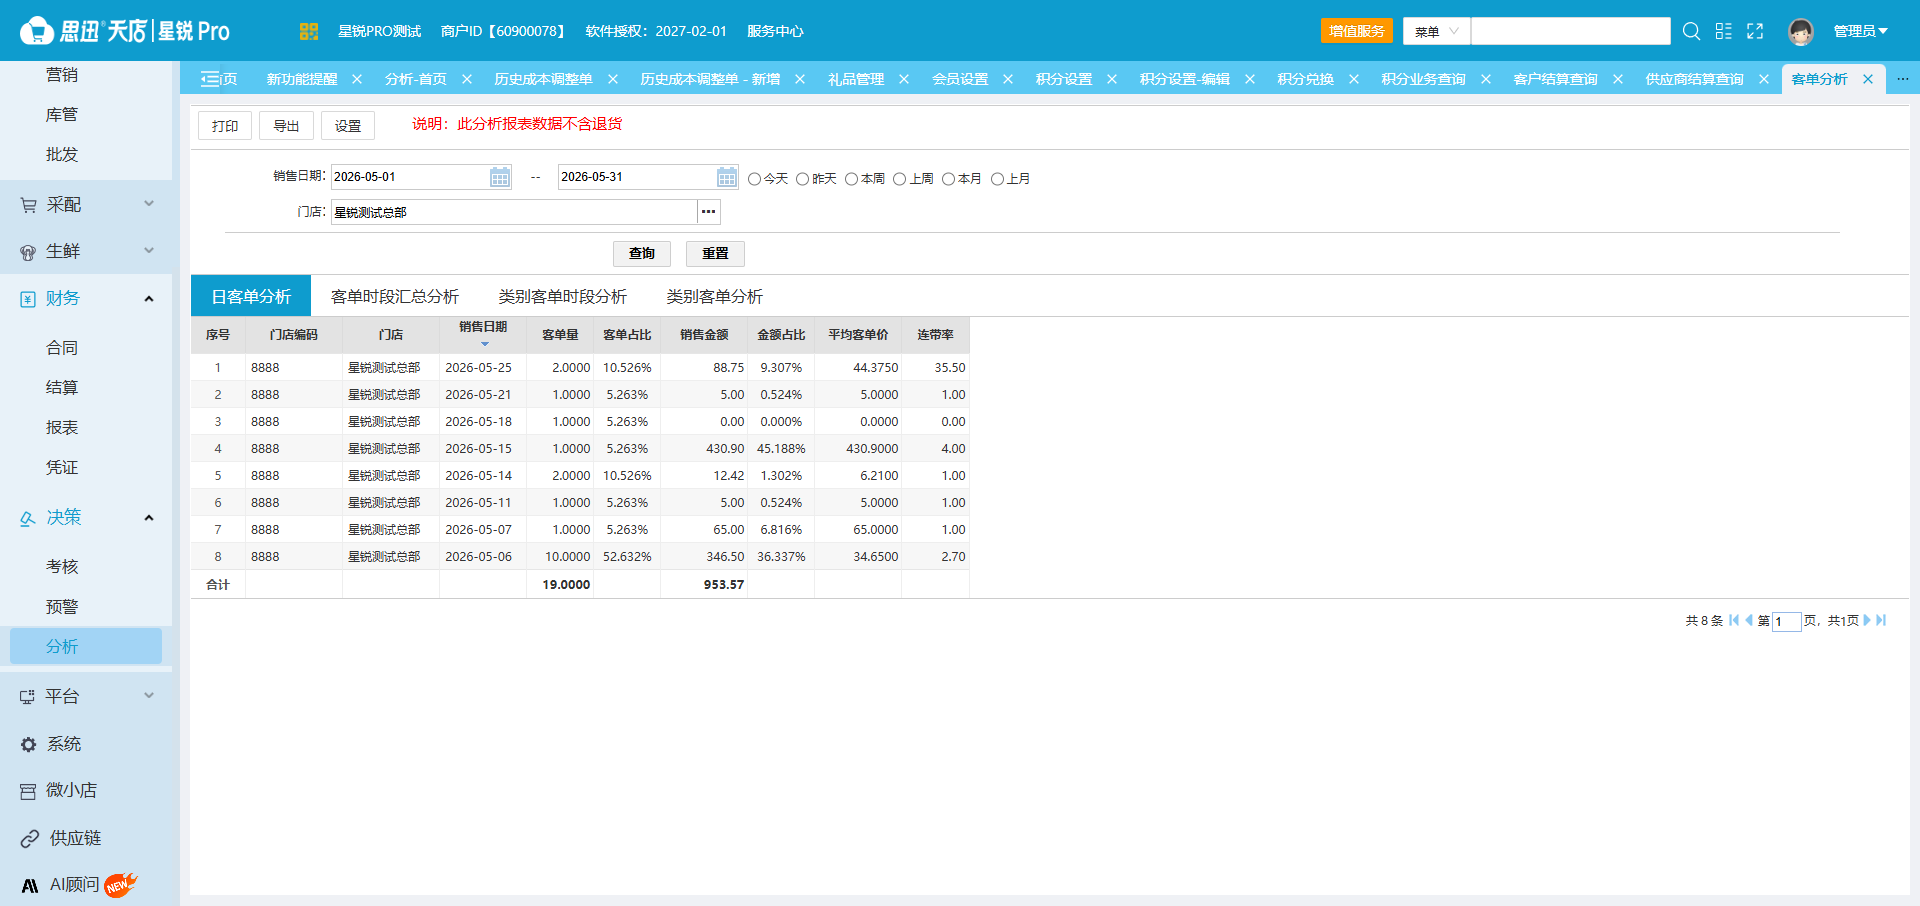Click the 设置 button

tap(348, 126)
